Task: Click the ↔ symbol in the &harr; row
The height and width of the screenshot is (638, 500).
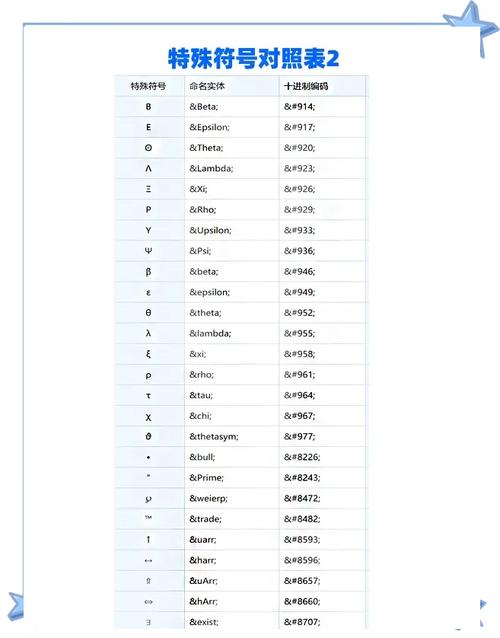Action: tap(148, 561)
